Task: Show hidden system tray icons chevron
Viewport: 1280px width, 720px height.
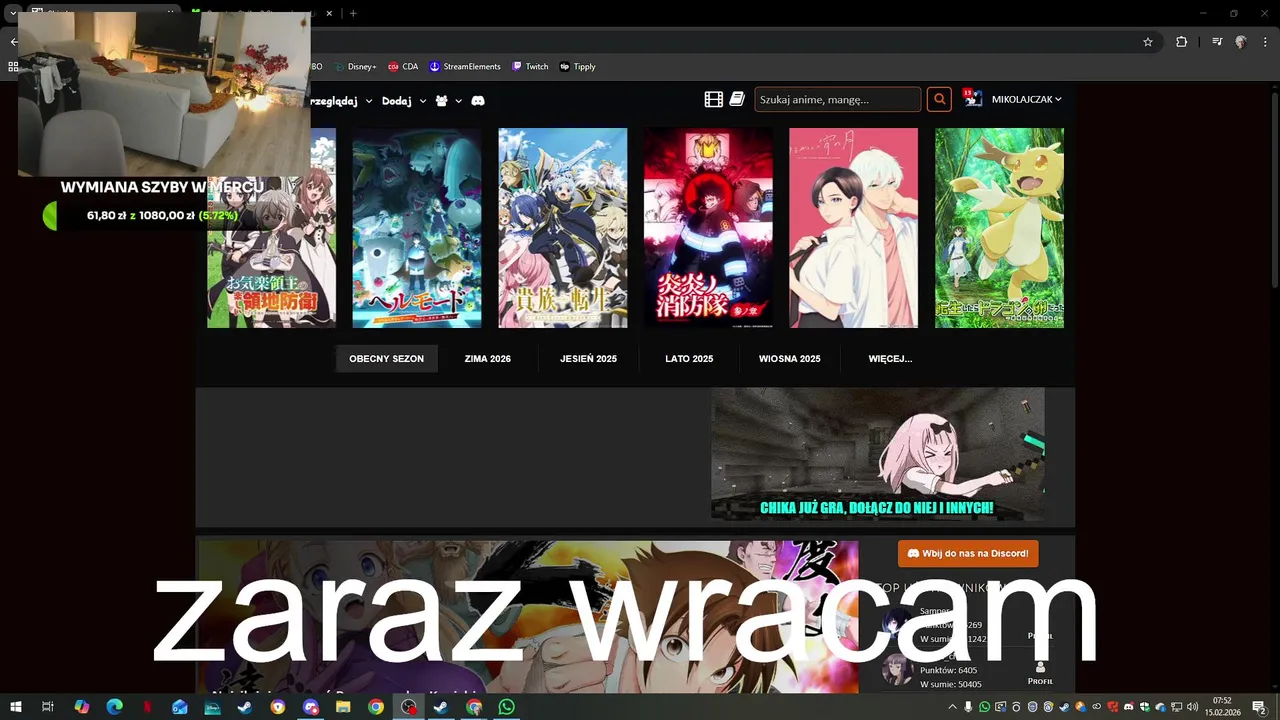Action: tap(954, 707)
